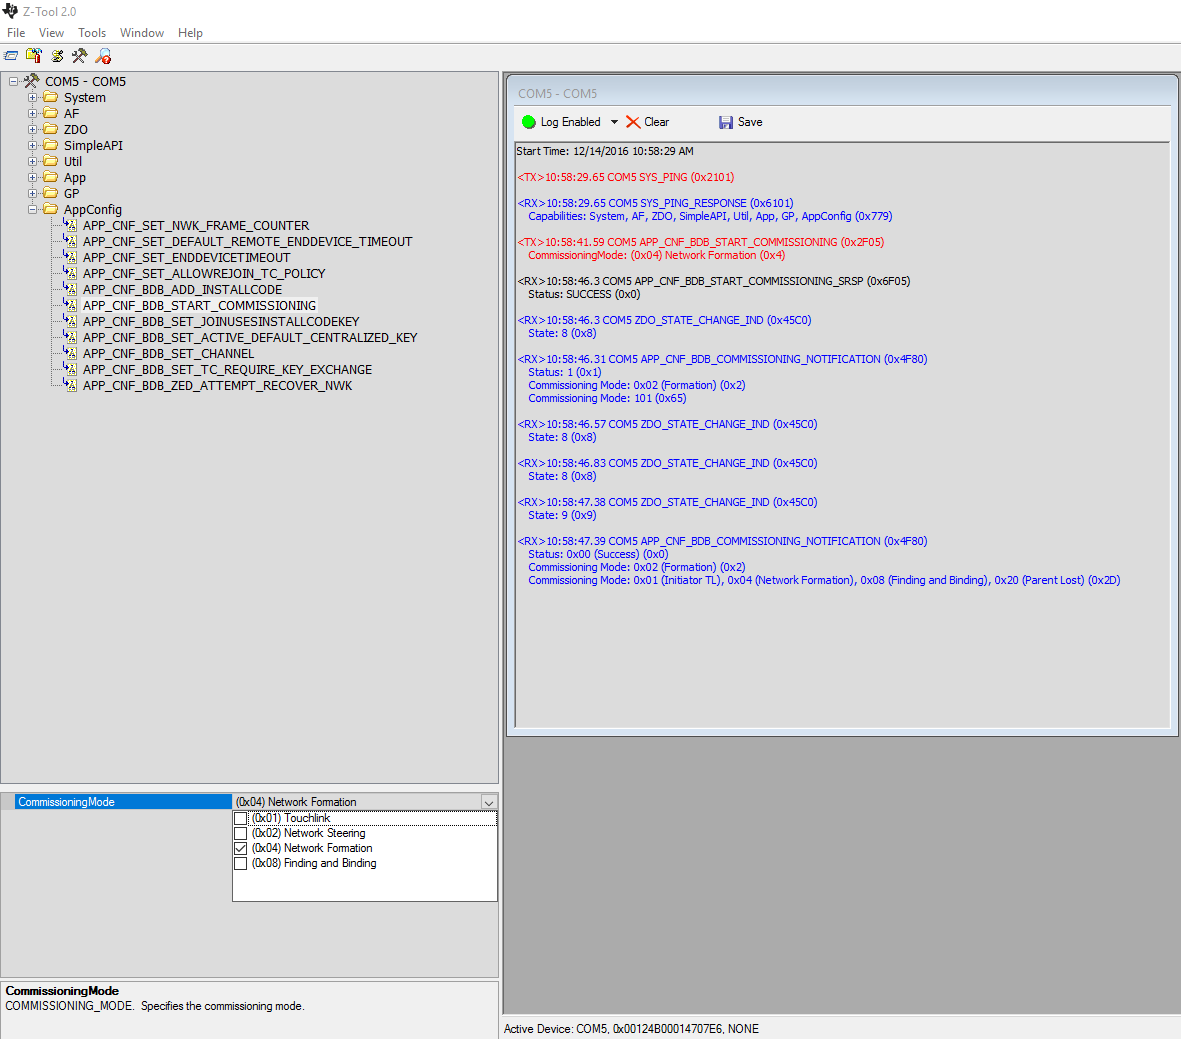Click the (0x04) Network Formation value field
1181x1039 pixels.
pyautogui.click(x=357, y=802)
